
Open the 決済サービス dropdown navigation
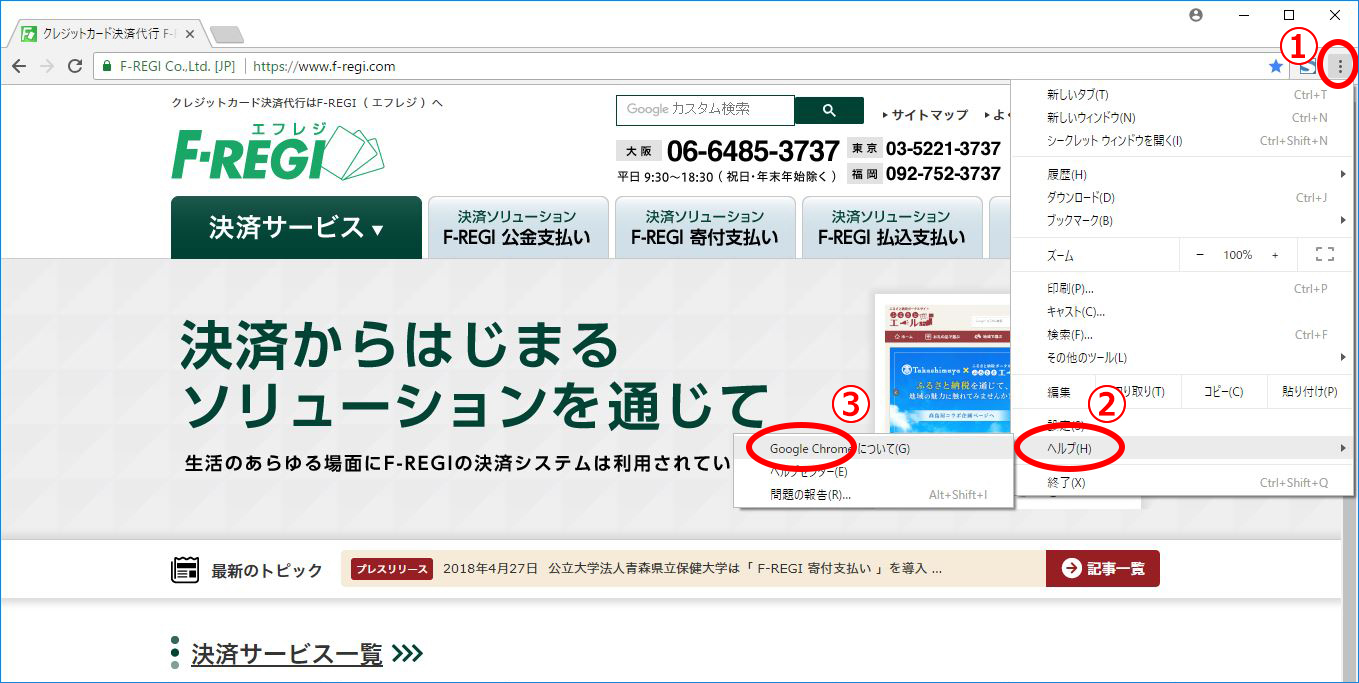pyautogui.click(x=296, y=228)
